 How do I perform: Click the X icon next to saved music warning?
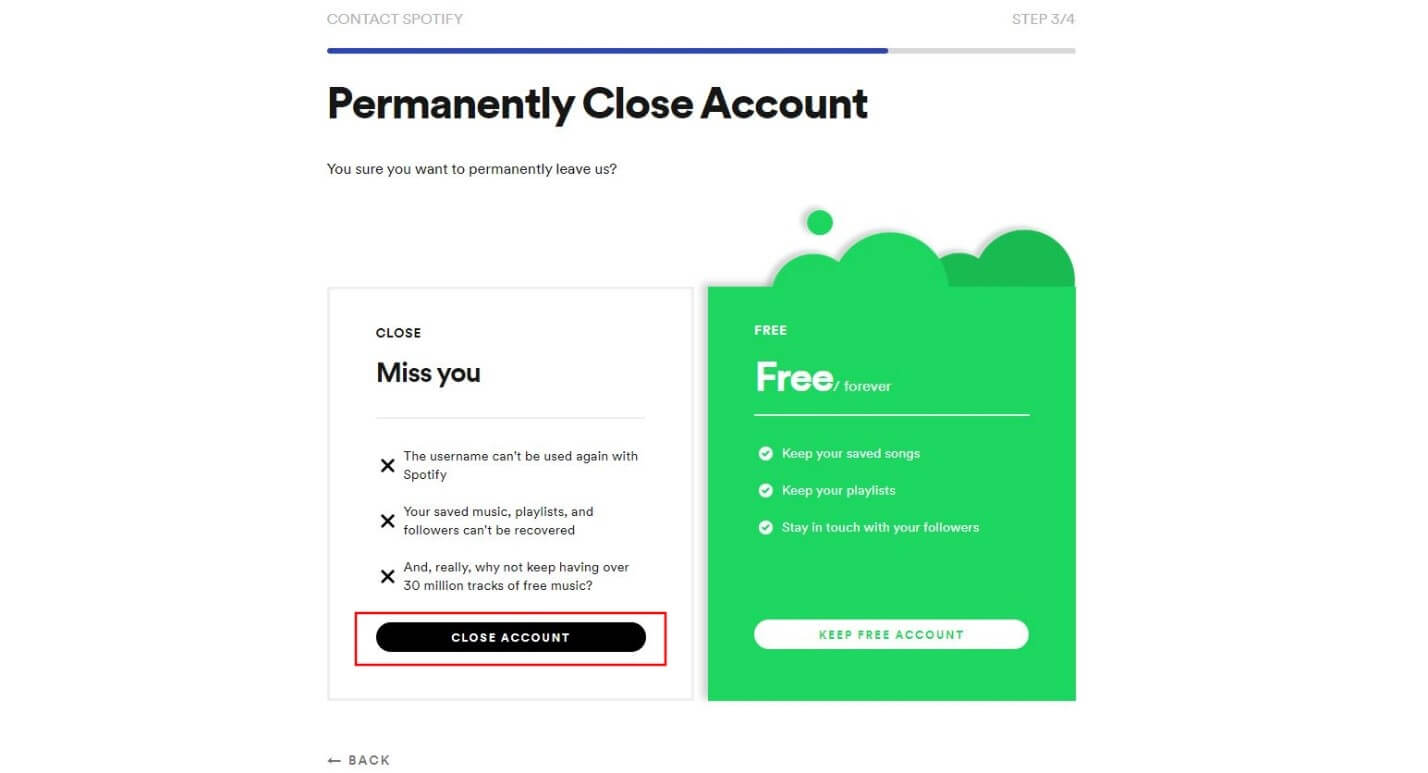(x=388, y=520)
